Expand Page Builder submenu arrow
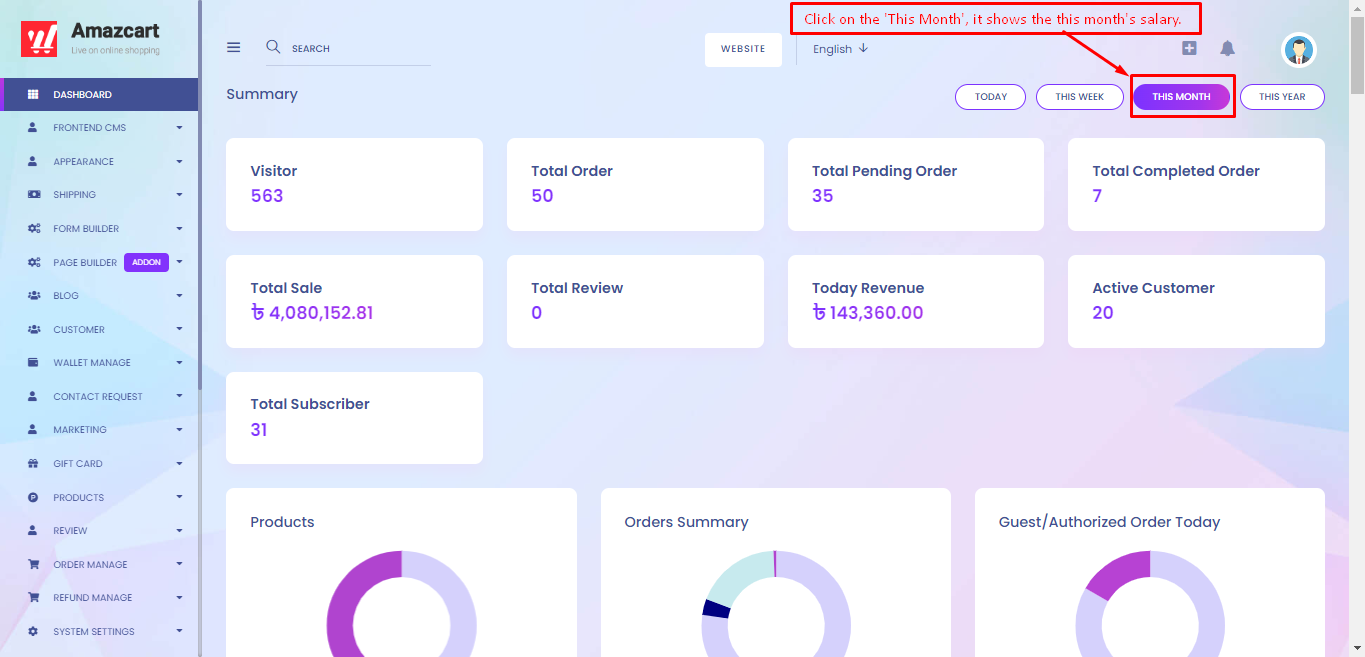 coord(179,262)
